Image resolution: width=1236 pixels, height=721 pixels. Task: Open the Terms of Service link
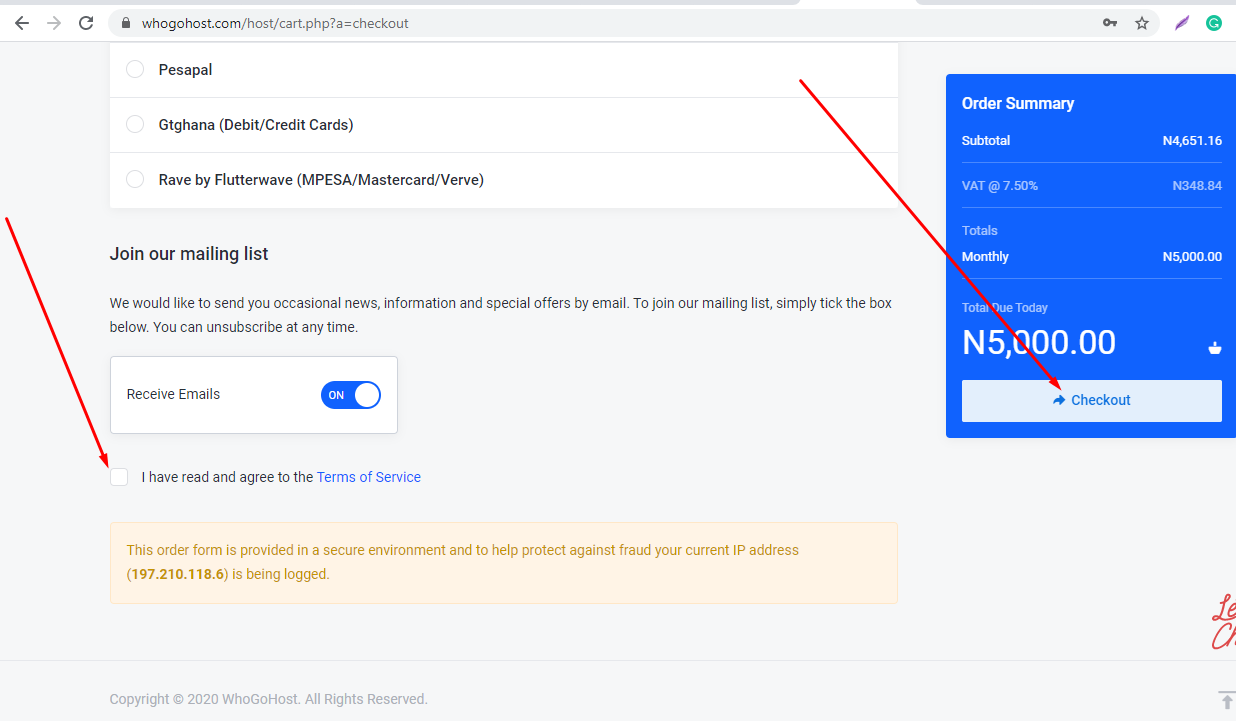[369, 477]
